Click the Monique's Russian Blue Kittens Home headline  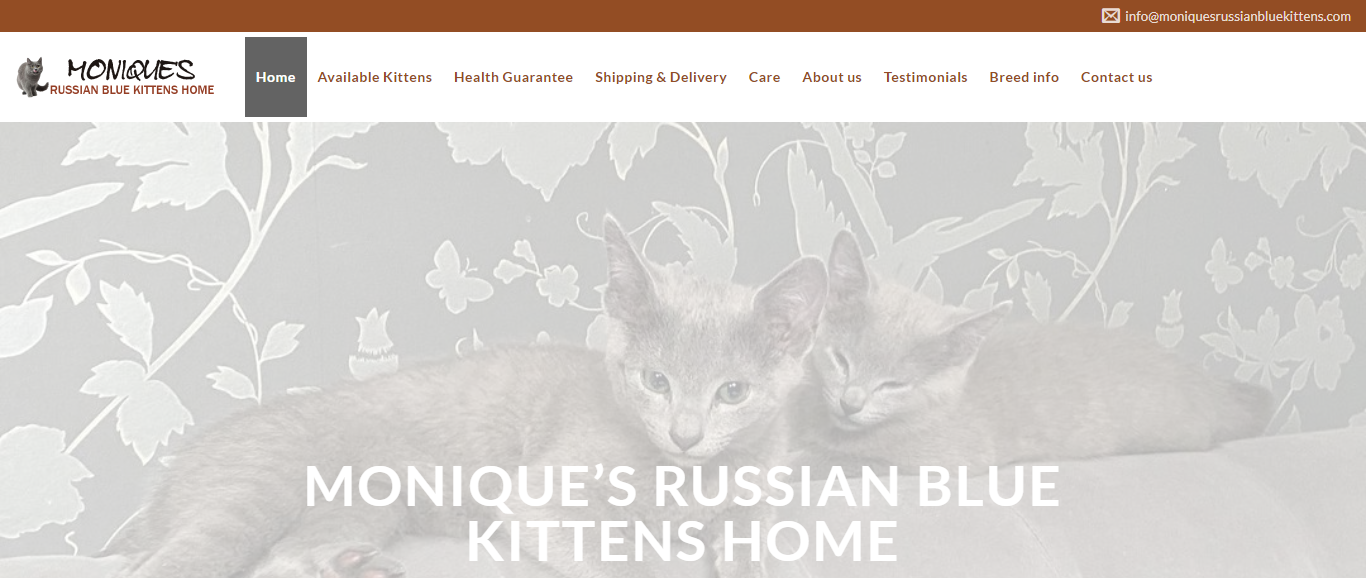(x=682, y=512)
